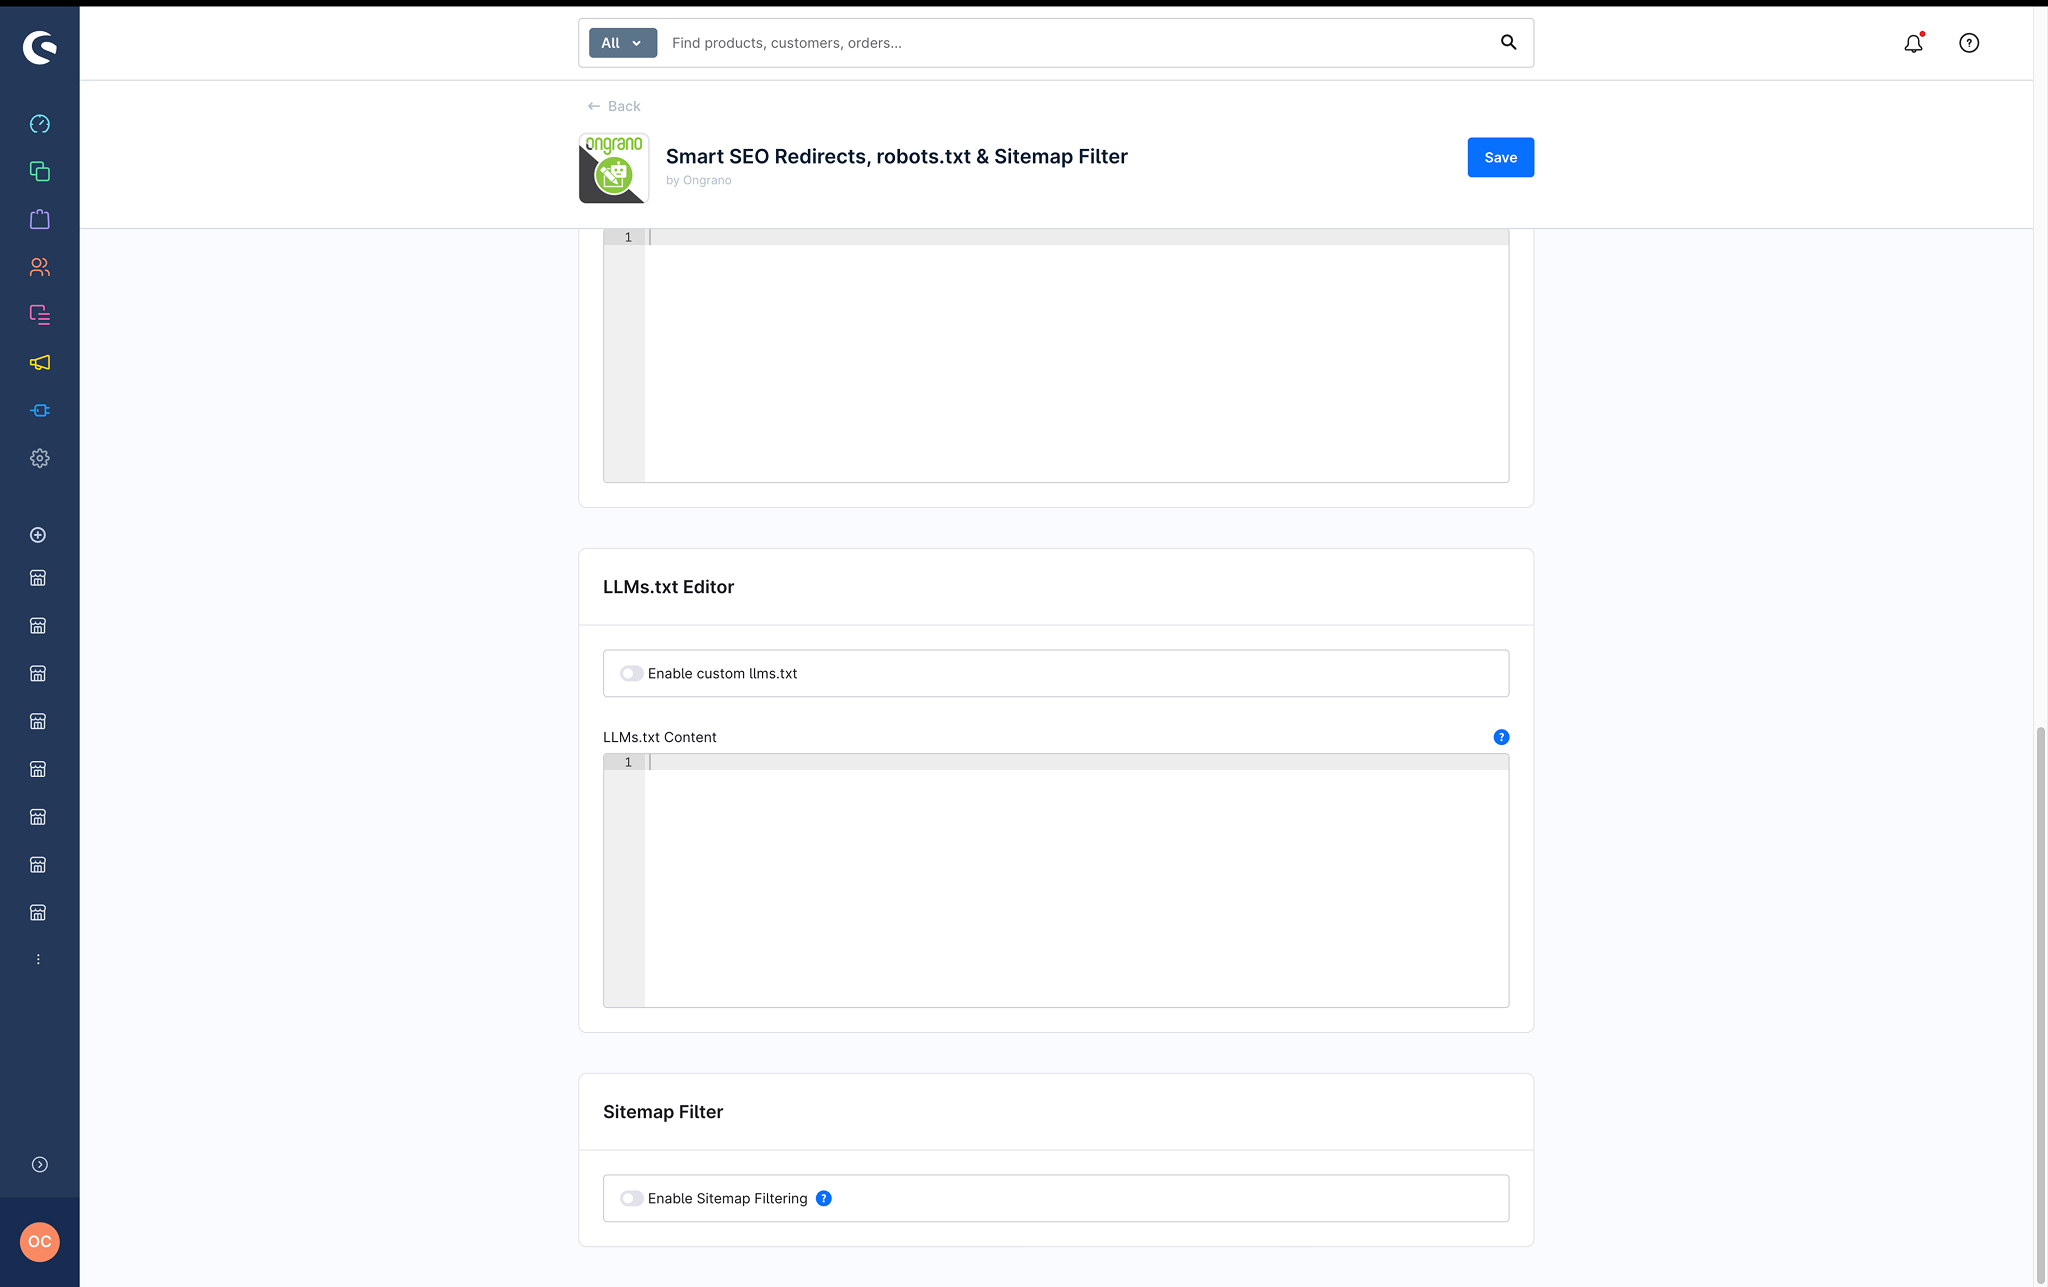
Task: Open the Content layout icon
Action: 39,315
